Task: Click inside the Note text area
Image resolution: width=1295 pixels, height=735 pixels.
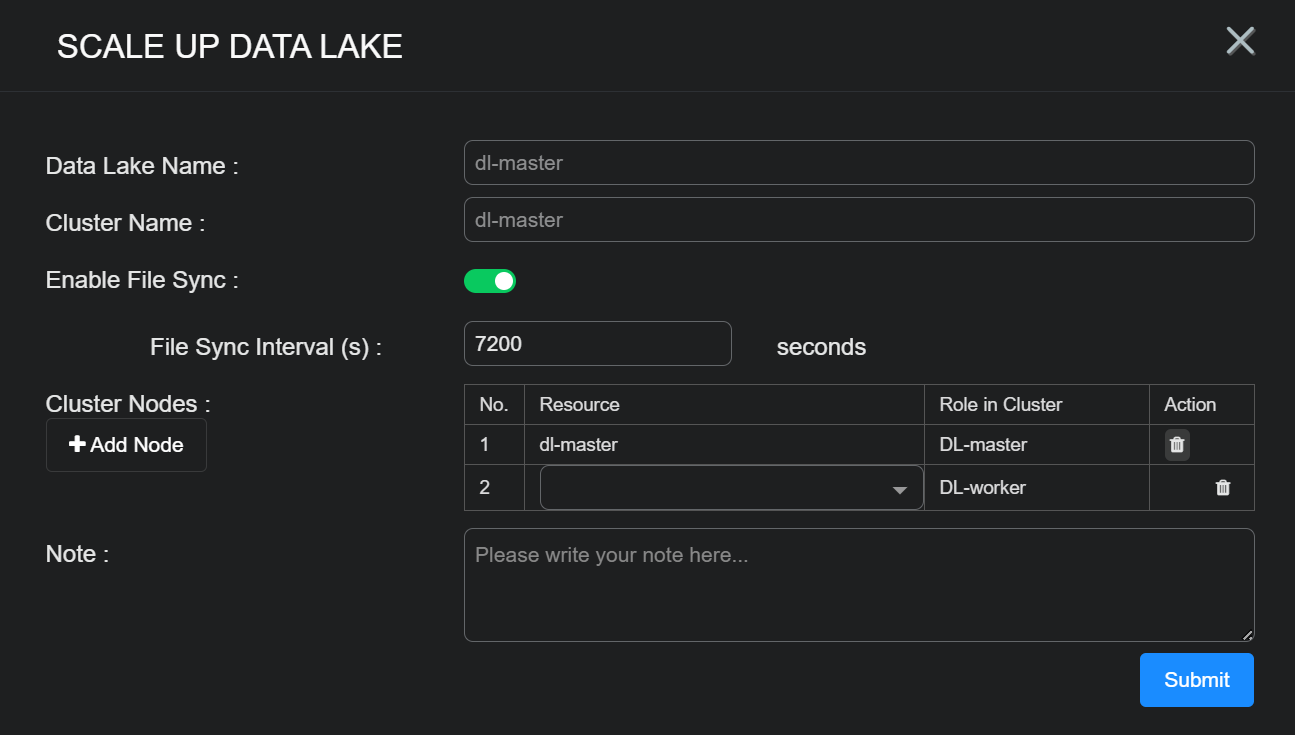Action: pos(858,585)
